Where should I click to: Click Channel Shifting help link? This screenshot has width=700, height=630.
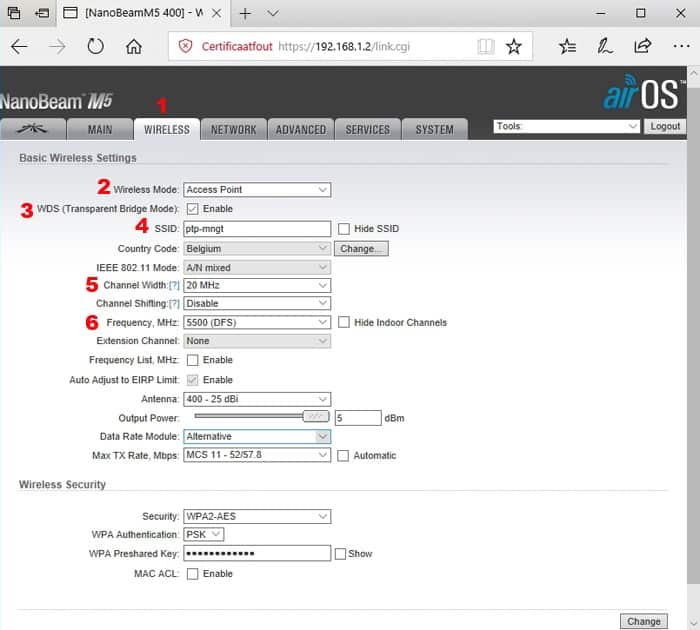(x=174, y=304)
